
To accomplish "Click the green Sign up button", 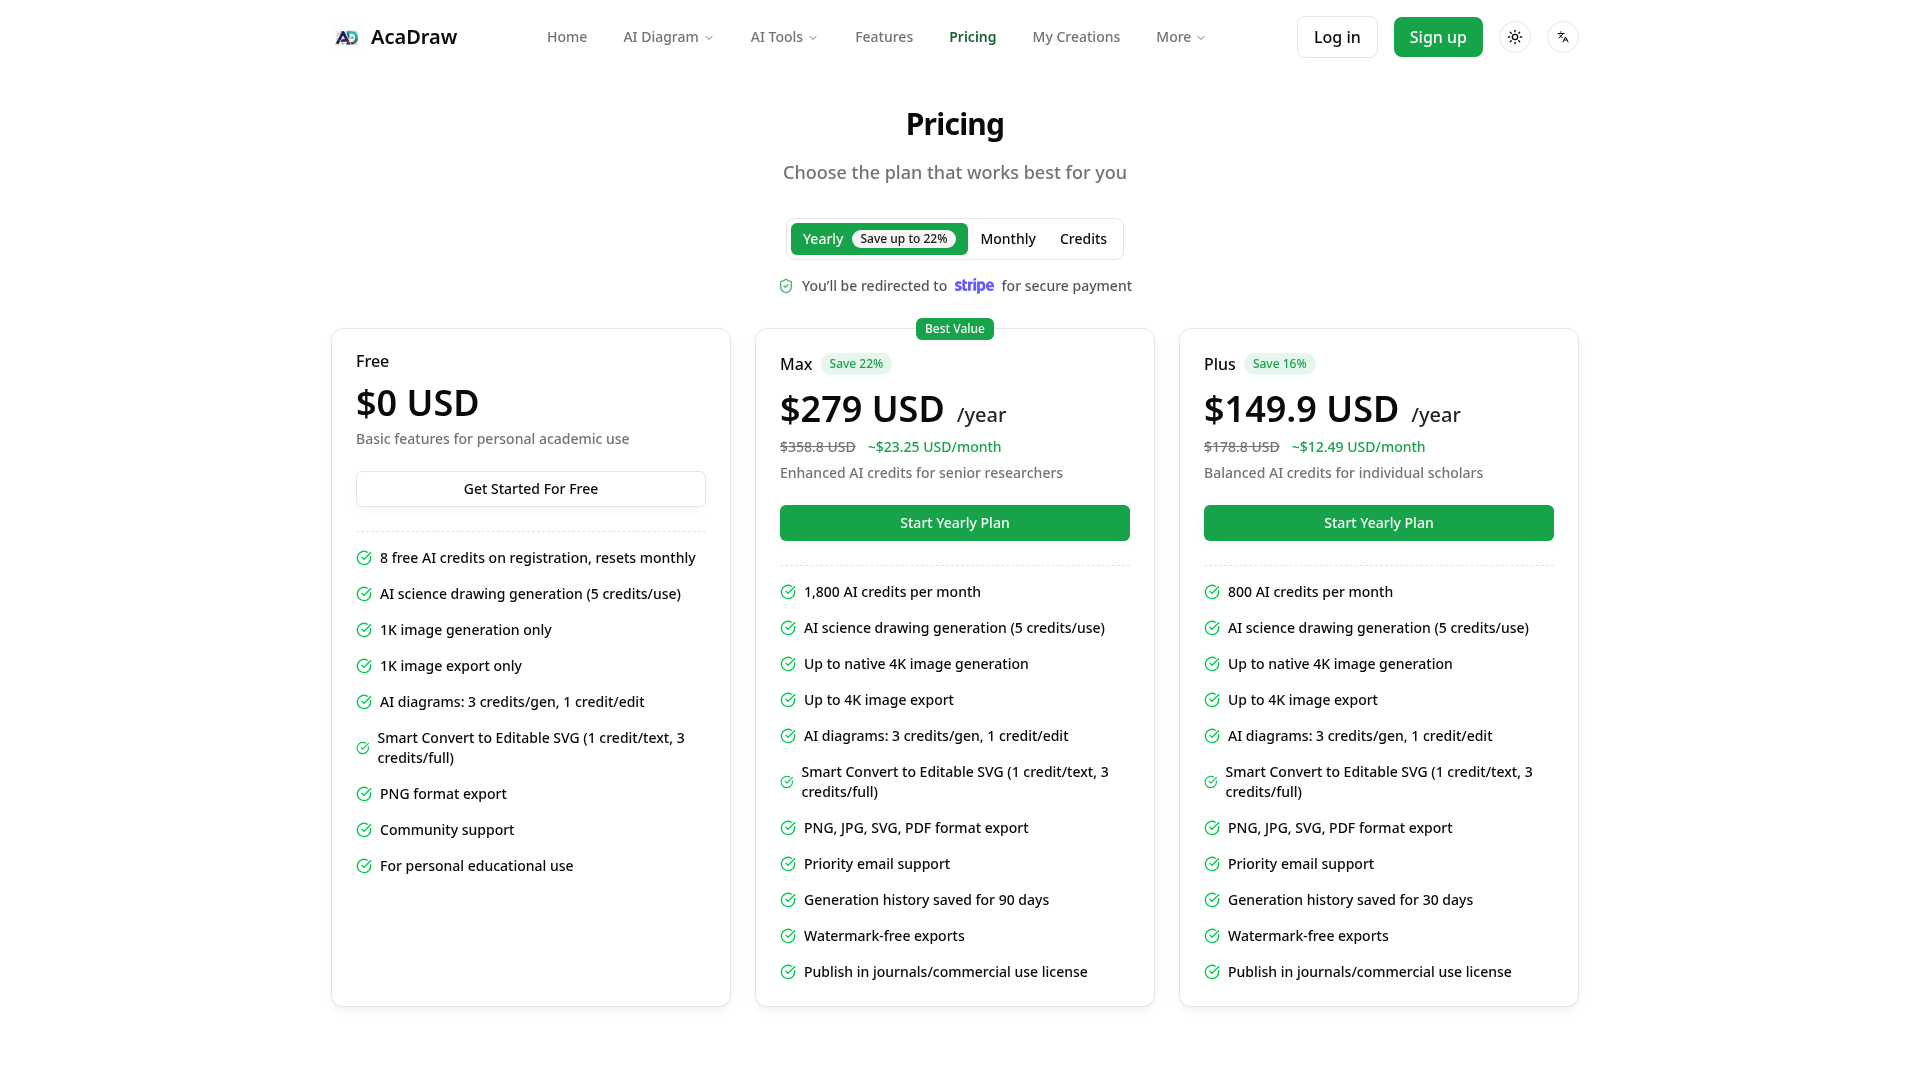I will (1438, 37).
